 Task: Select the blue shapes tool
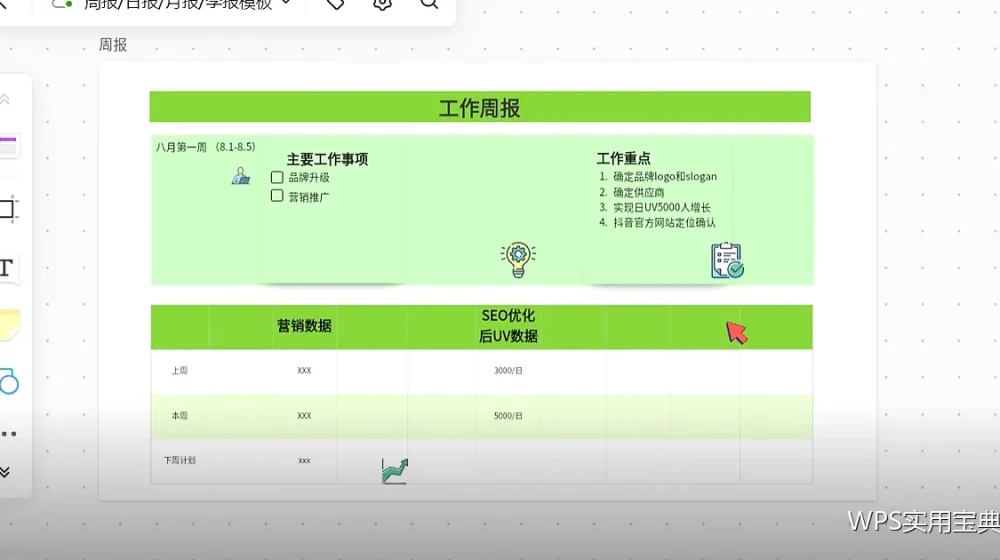click(x=9, y=381)
